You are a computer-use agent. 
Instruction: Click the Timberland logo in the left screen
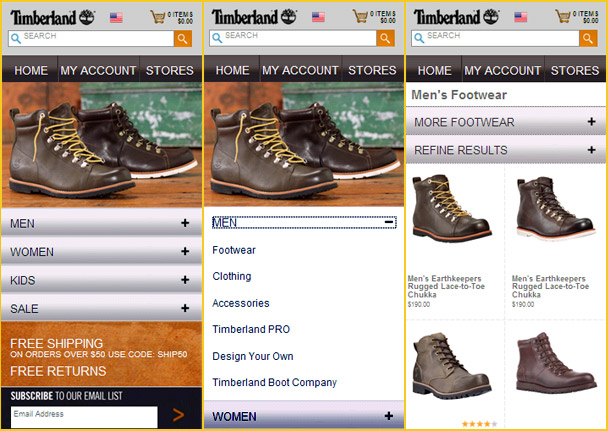tap(52, 17)
